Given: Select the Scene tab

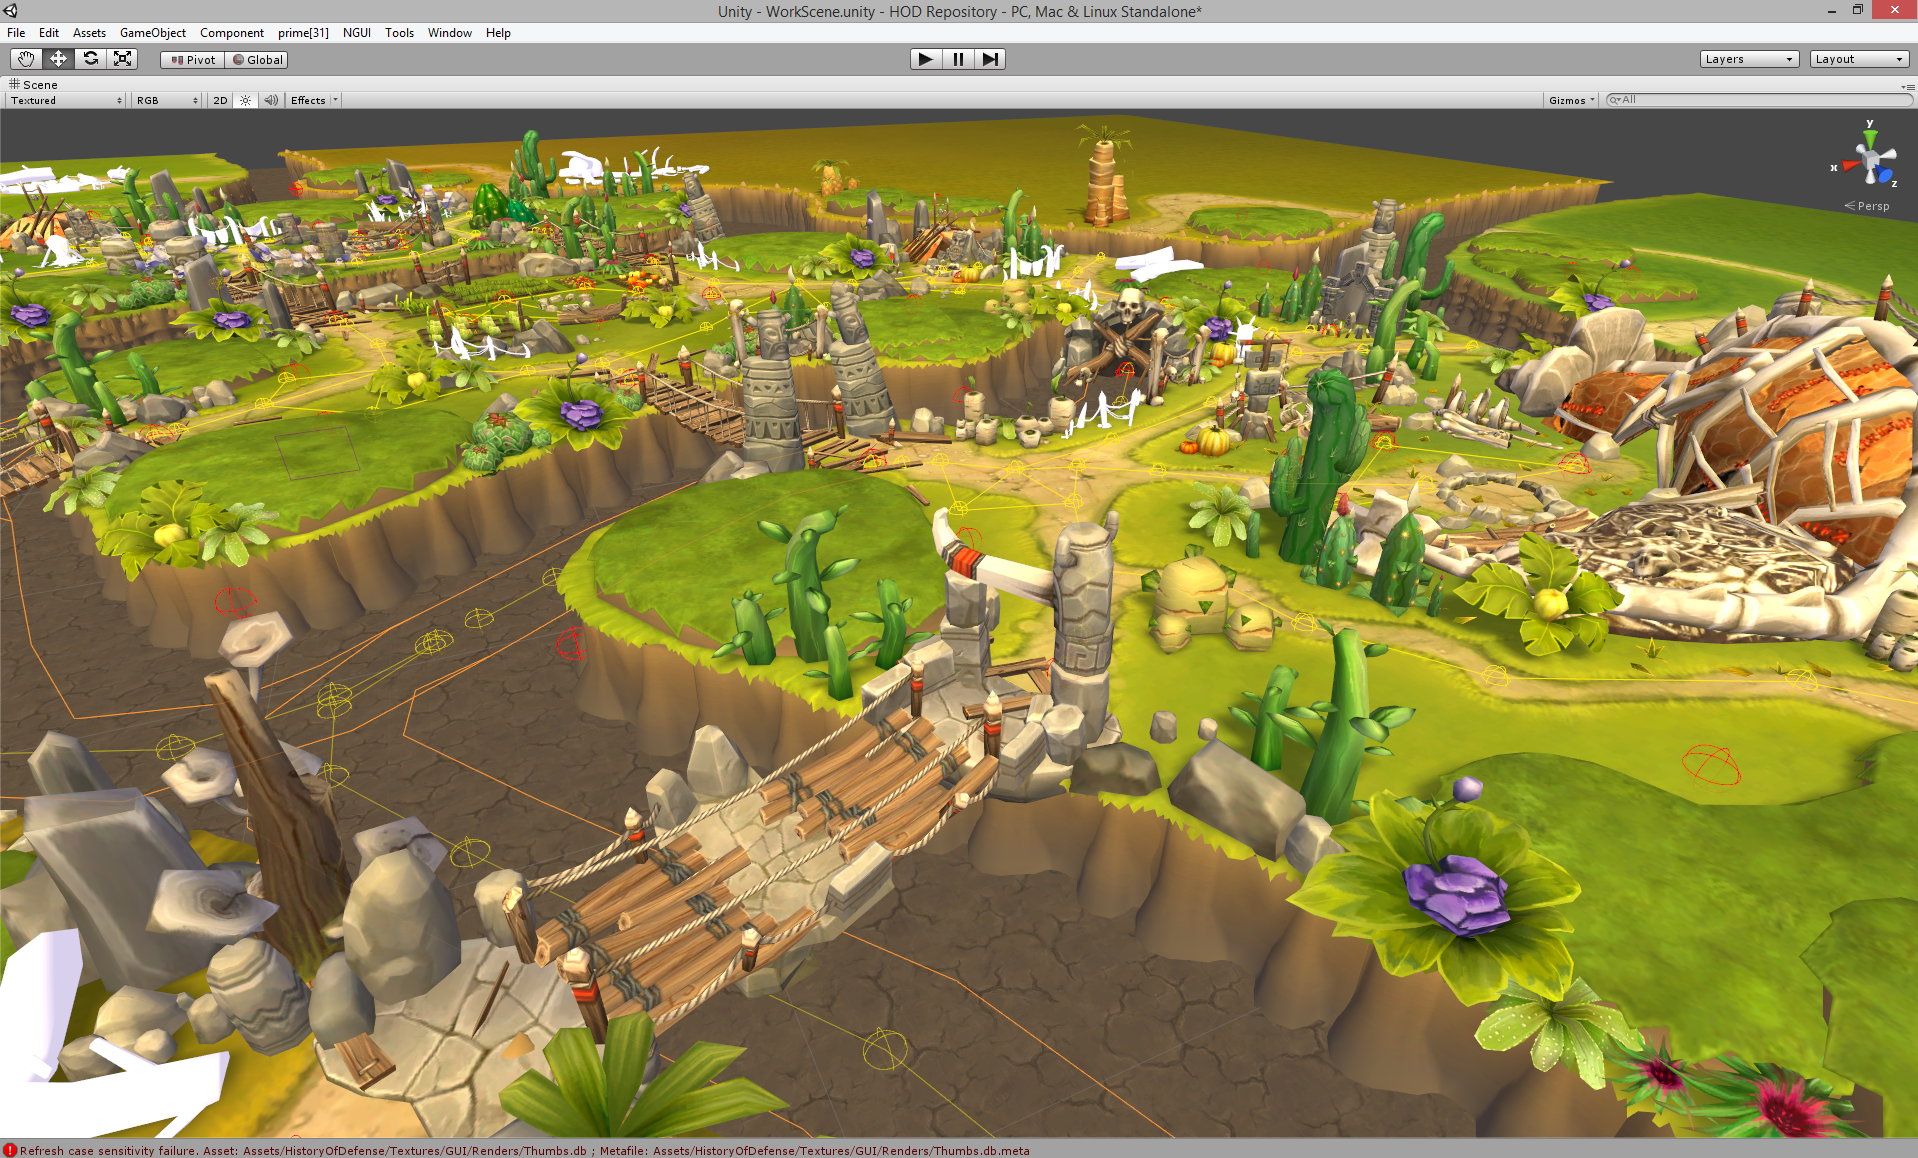Looking at the screenshot, I should pyautogui.click(x=34, y=85).
